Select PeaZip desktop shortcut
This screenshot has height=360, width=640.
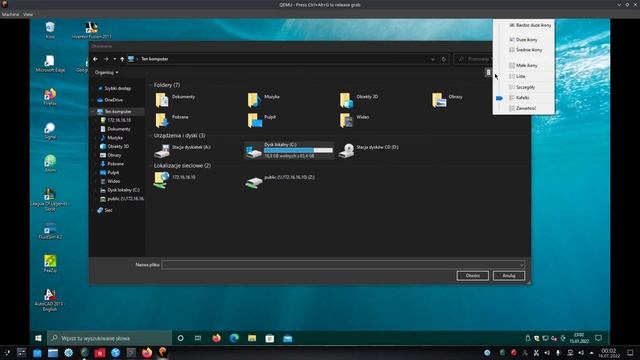tap(50, 264)
